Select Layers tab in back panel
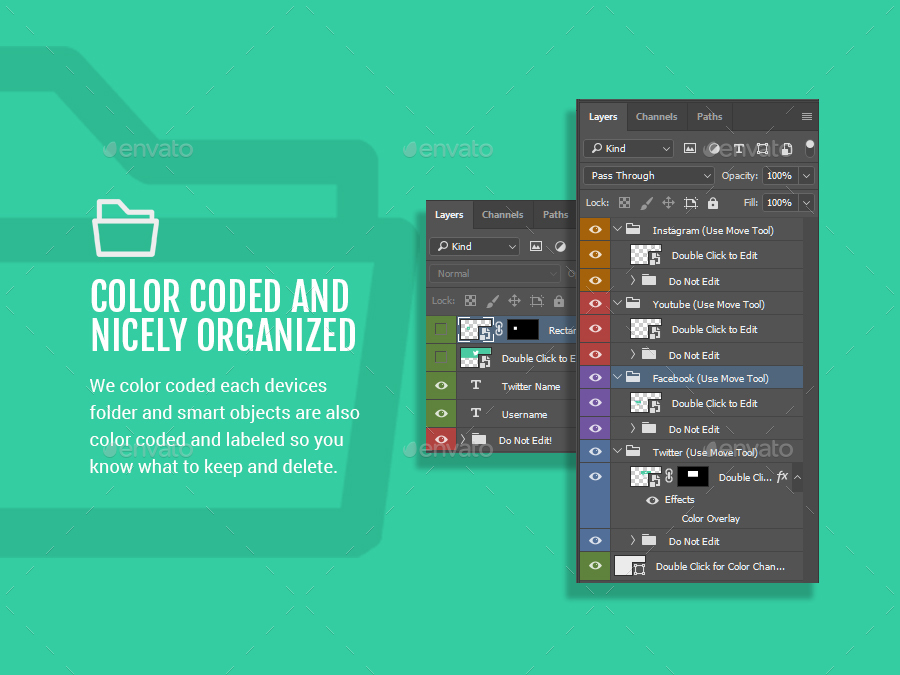This screenshot has height=675, width=900. coord(449,215)
